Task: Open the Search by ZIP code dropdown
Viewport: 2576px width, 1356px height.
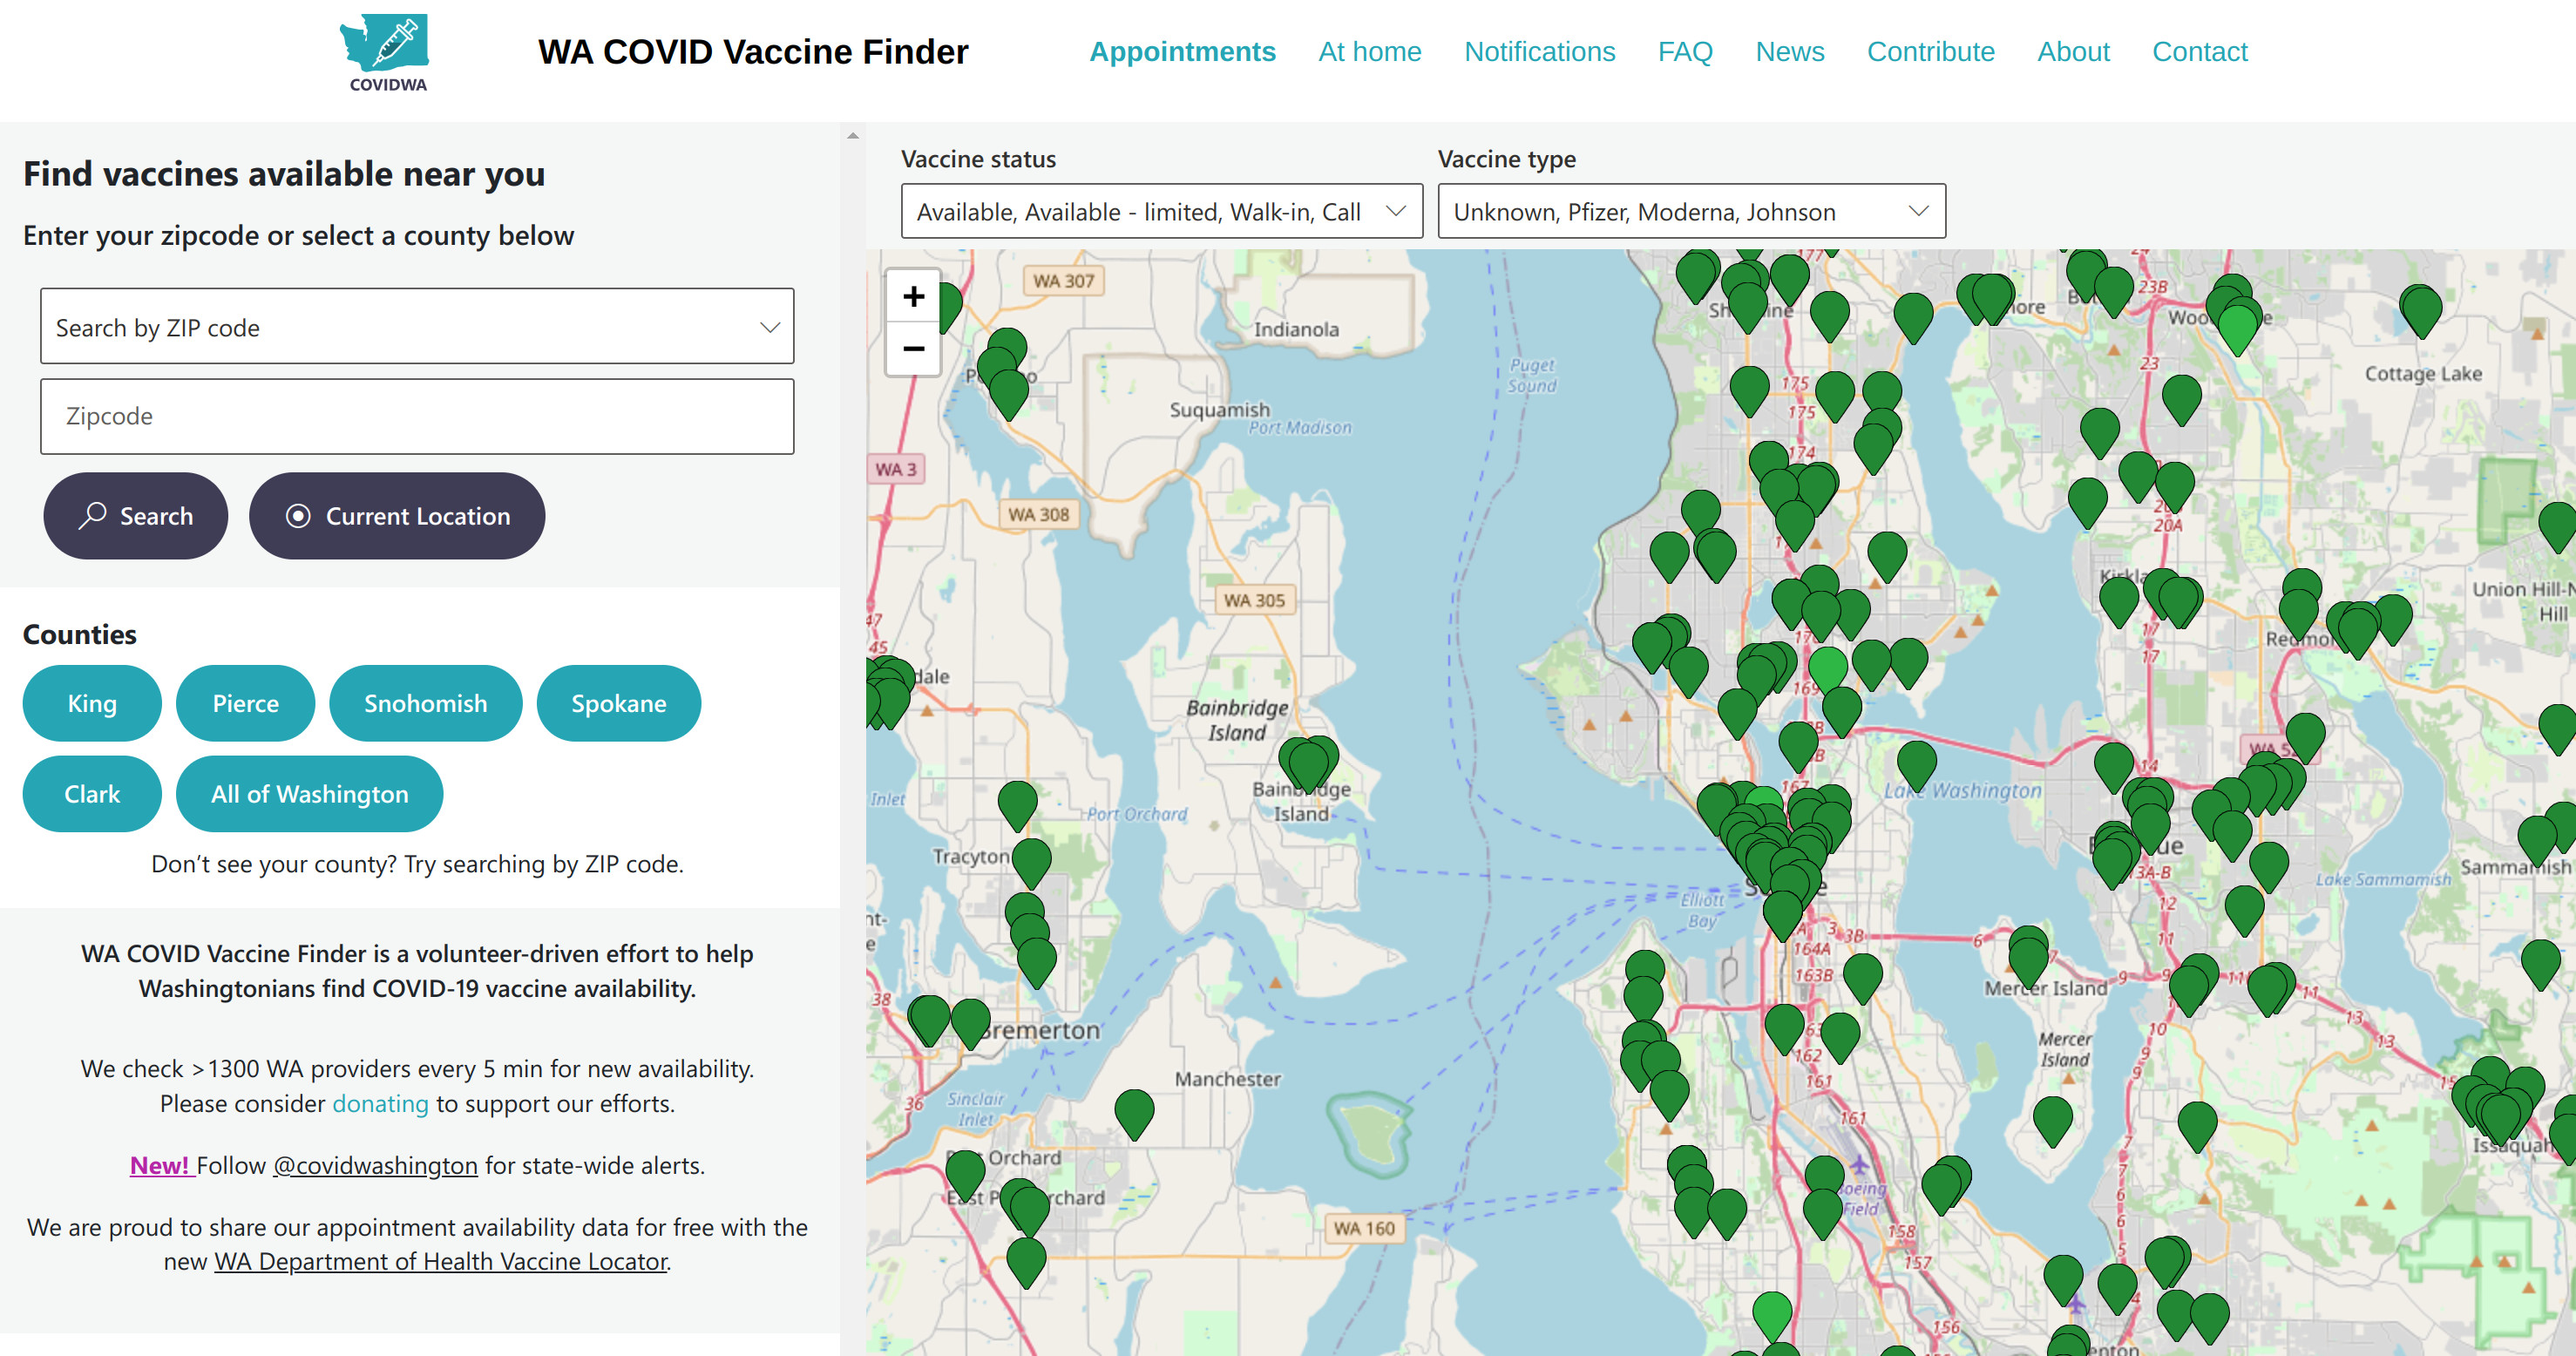Action: pos(417,326)
